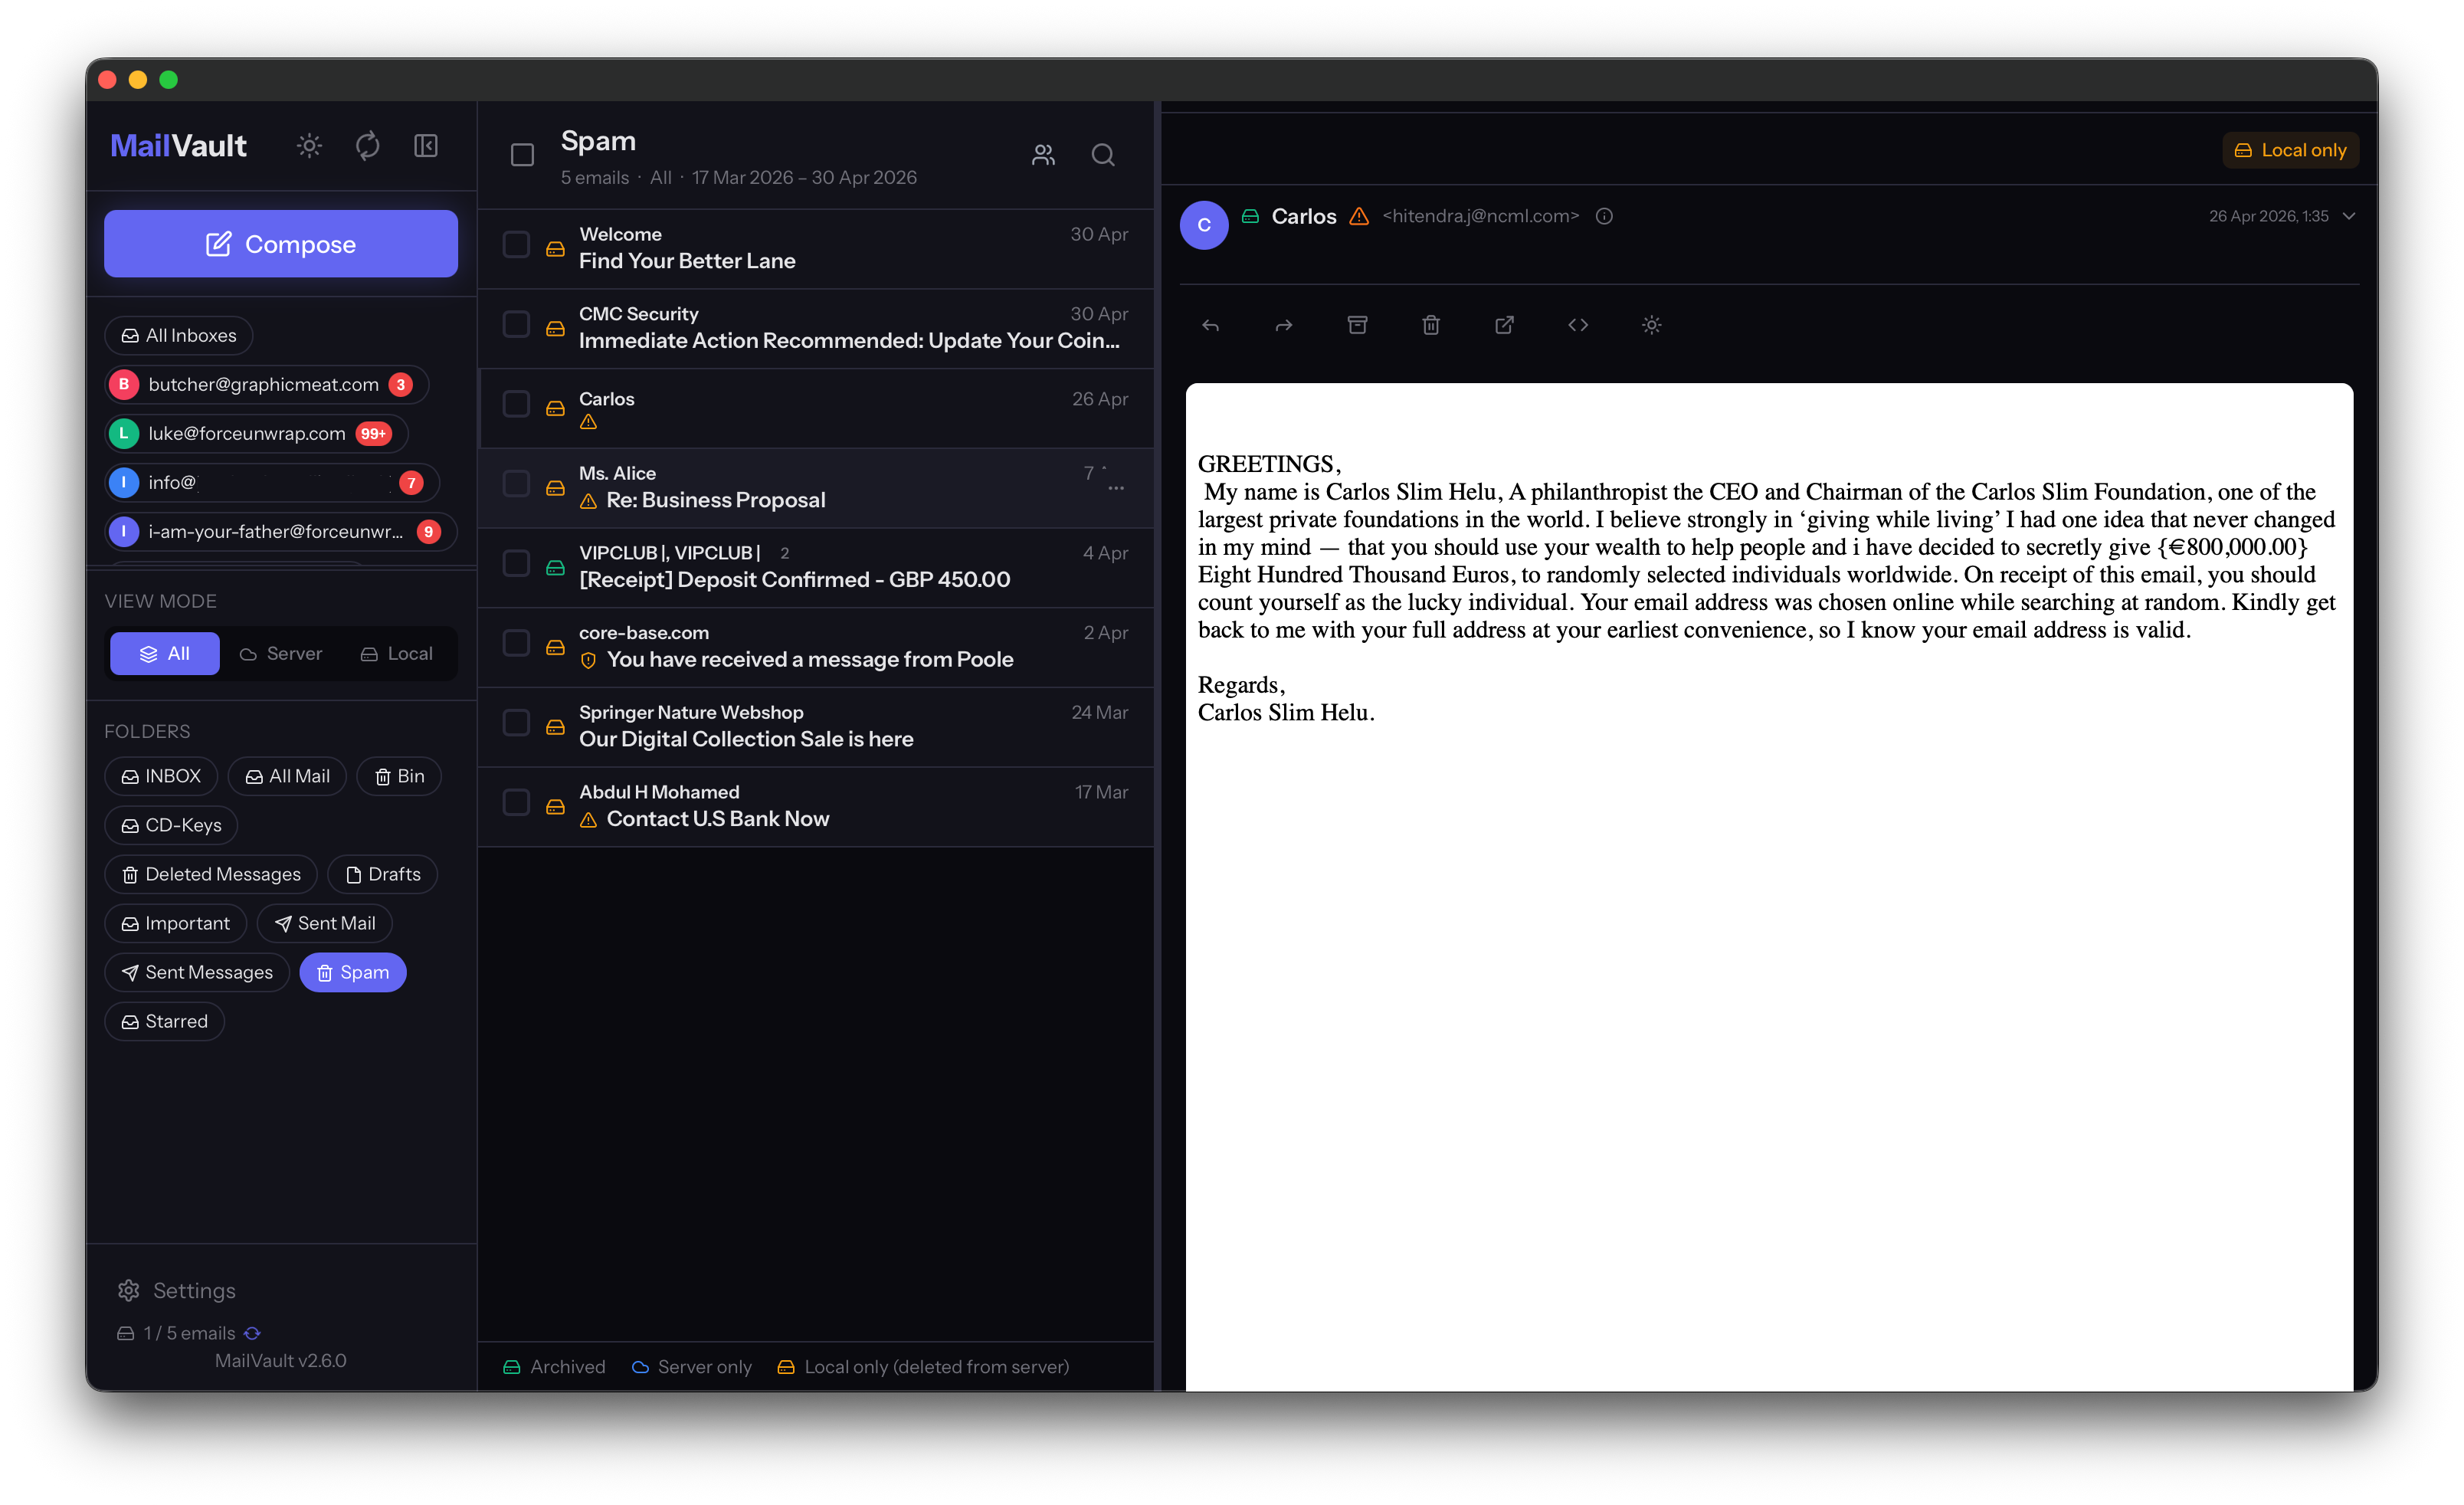Open the INBOX folder
2464x1505 pixels.
point(161,777)
